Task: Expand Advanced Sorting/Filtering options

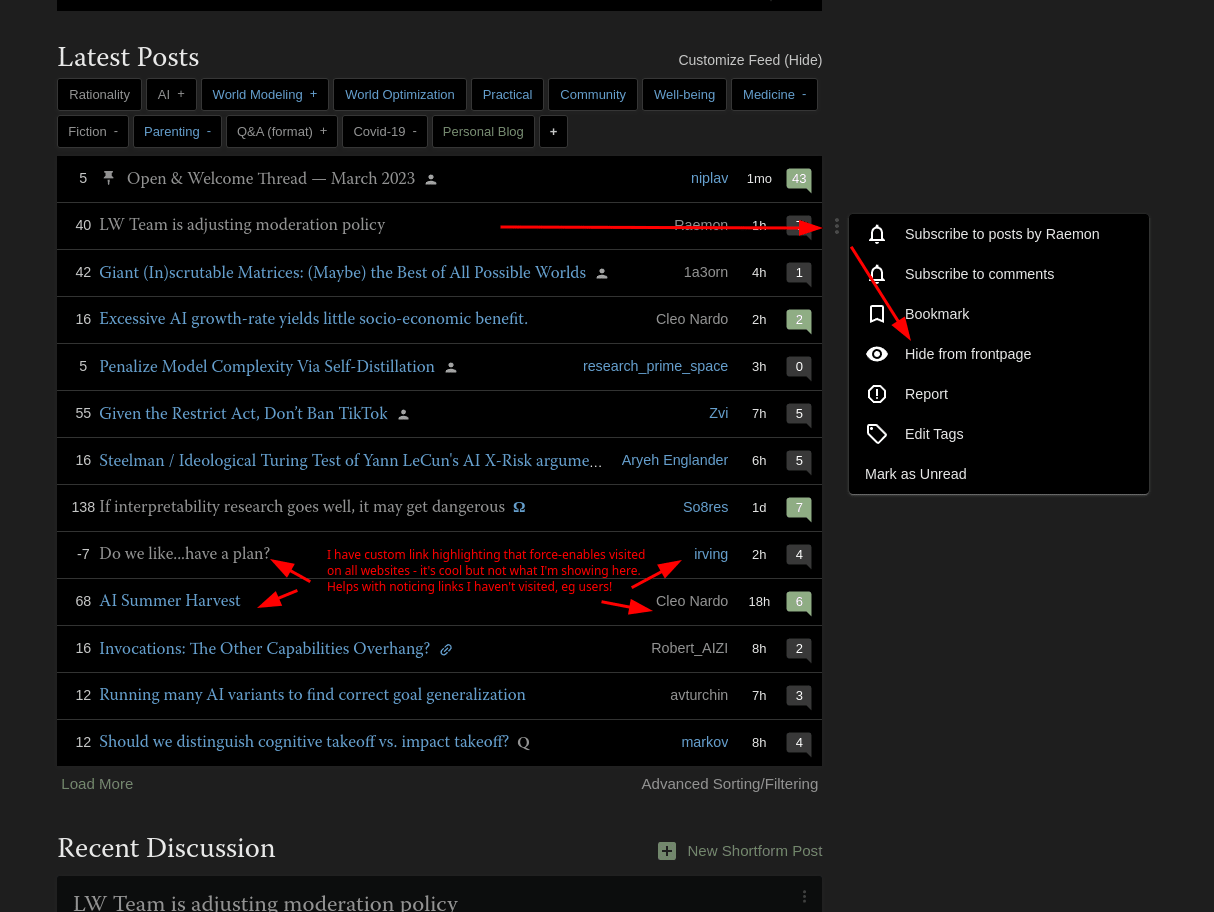Action: (729, 784)
